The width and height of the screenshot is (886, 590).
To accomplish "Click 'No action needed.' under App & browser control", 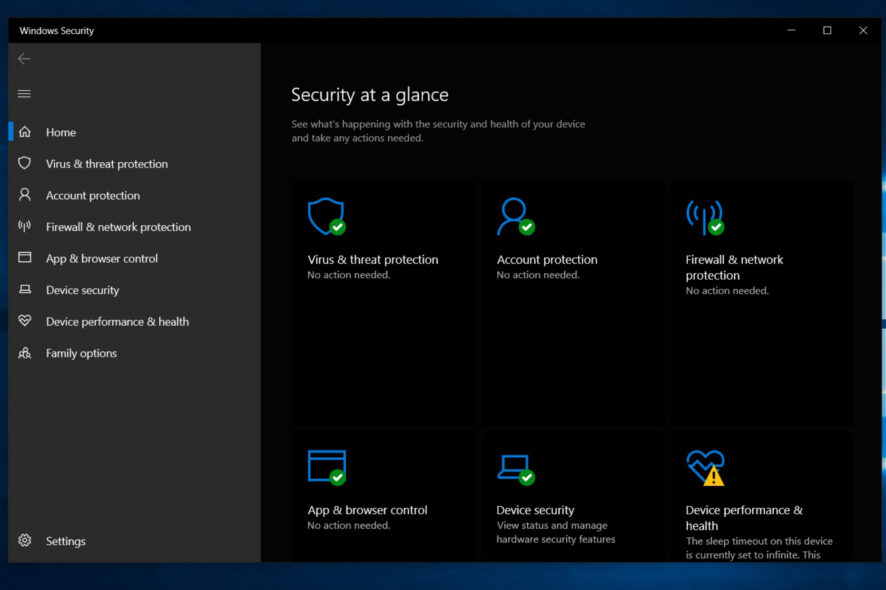I will (x=349, y=525).
